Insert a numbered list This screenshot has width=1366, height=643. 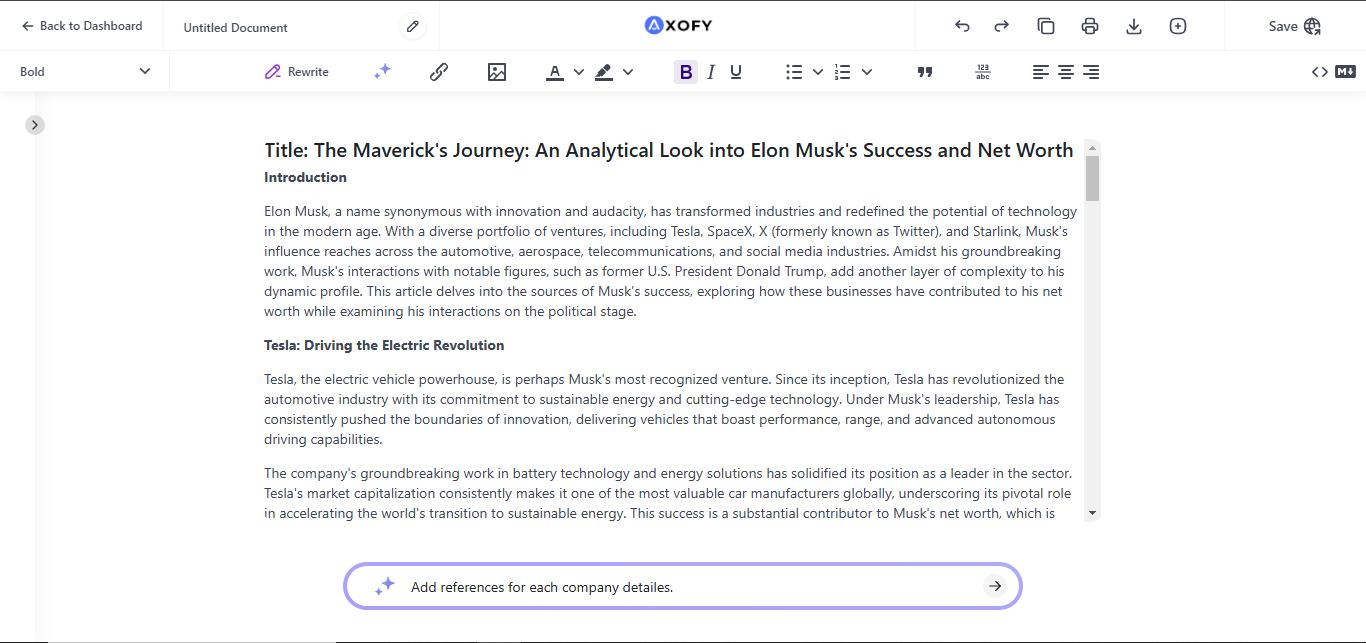point(842,72)
